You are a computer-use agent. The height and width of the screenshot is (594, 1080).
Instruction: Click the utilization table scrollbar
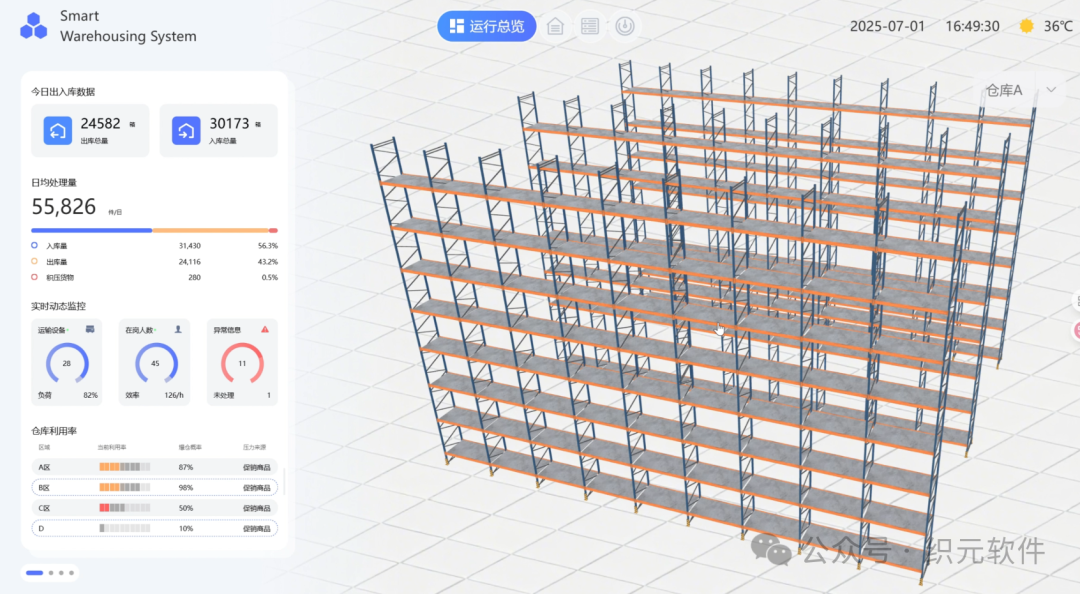[x=284, y=481]
